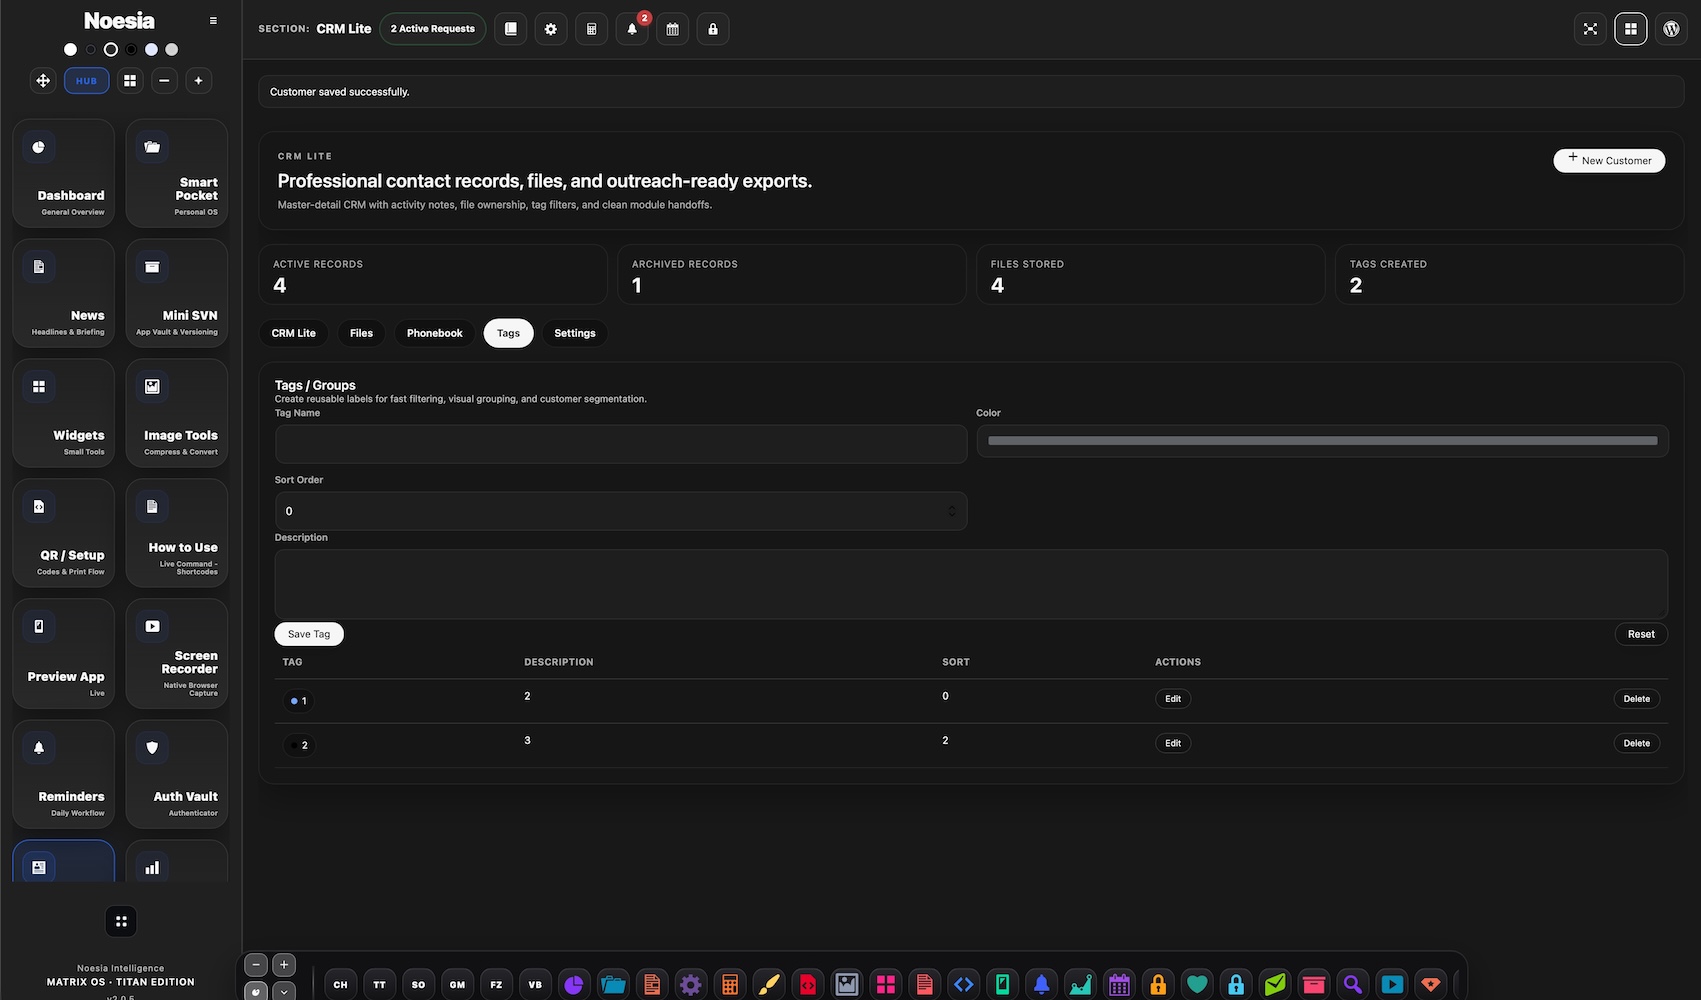Viewport: 1701px width, 1000px height.
Task: Click the teal heart icon in the dock
Action: pos(1197,985)
